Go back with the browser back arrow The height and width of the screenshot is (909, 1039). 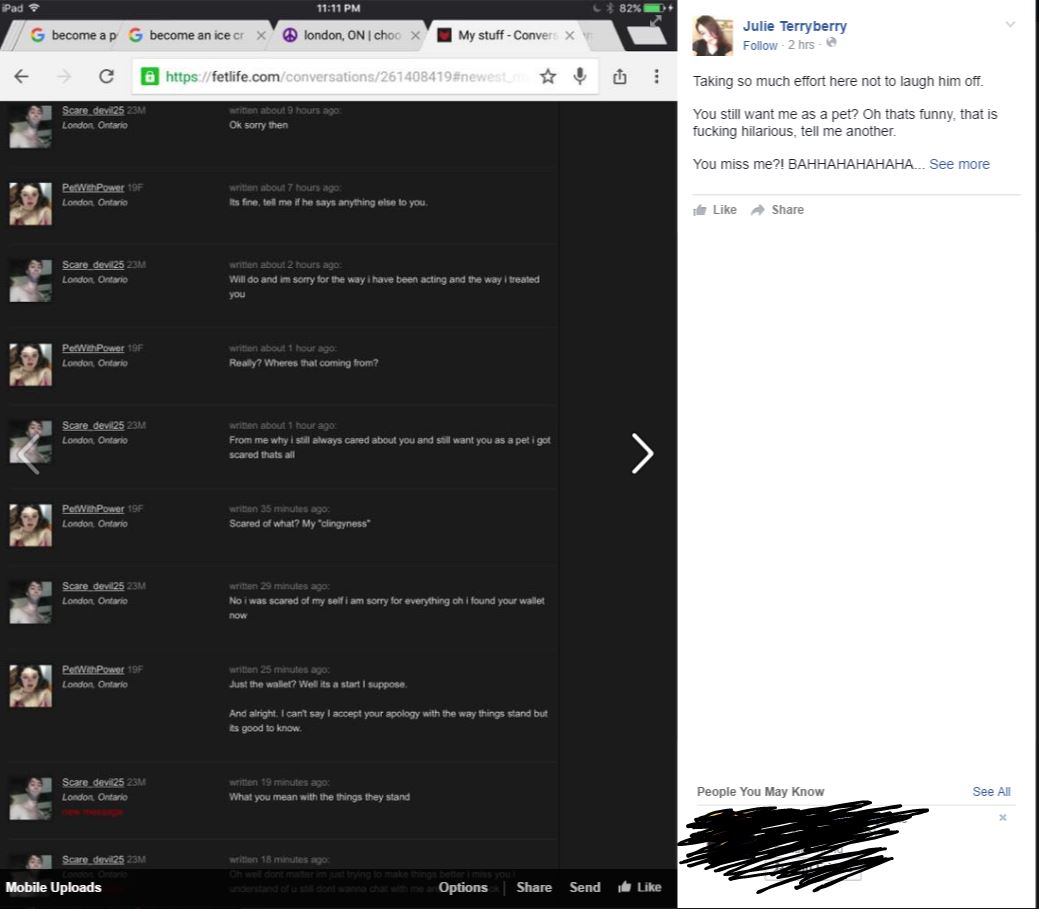pyautogui.click(x=21, y=76)
